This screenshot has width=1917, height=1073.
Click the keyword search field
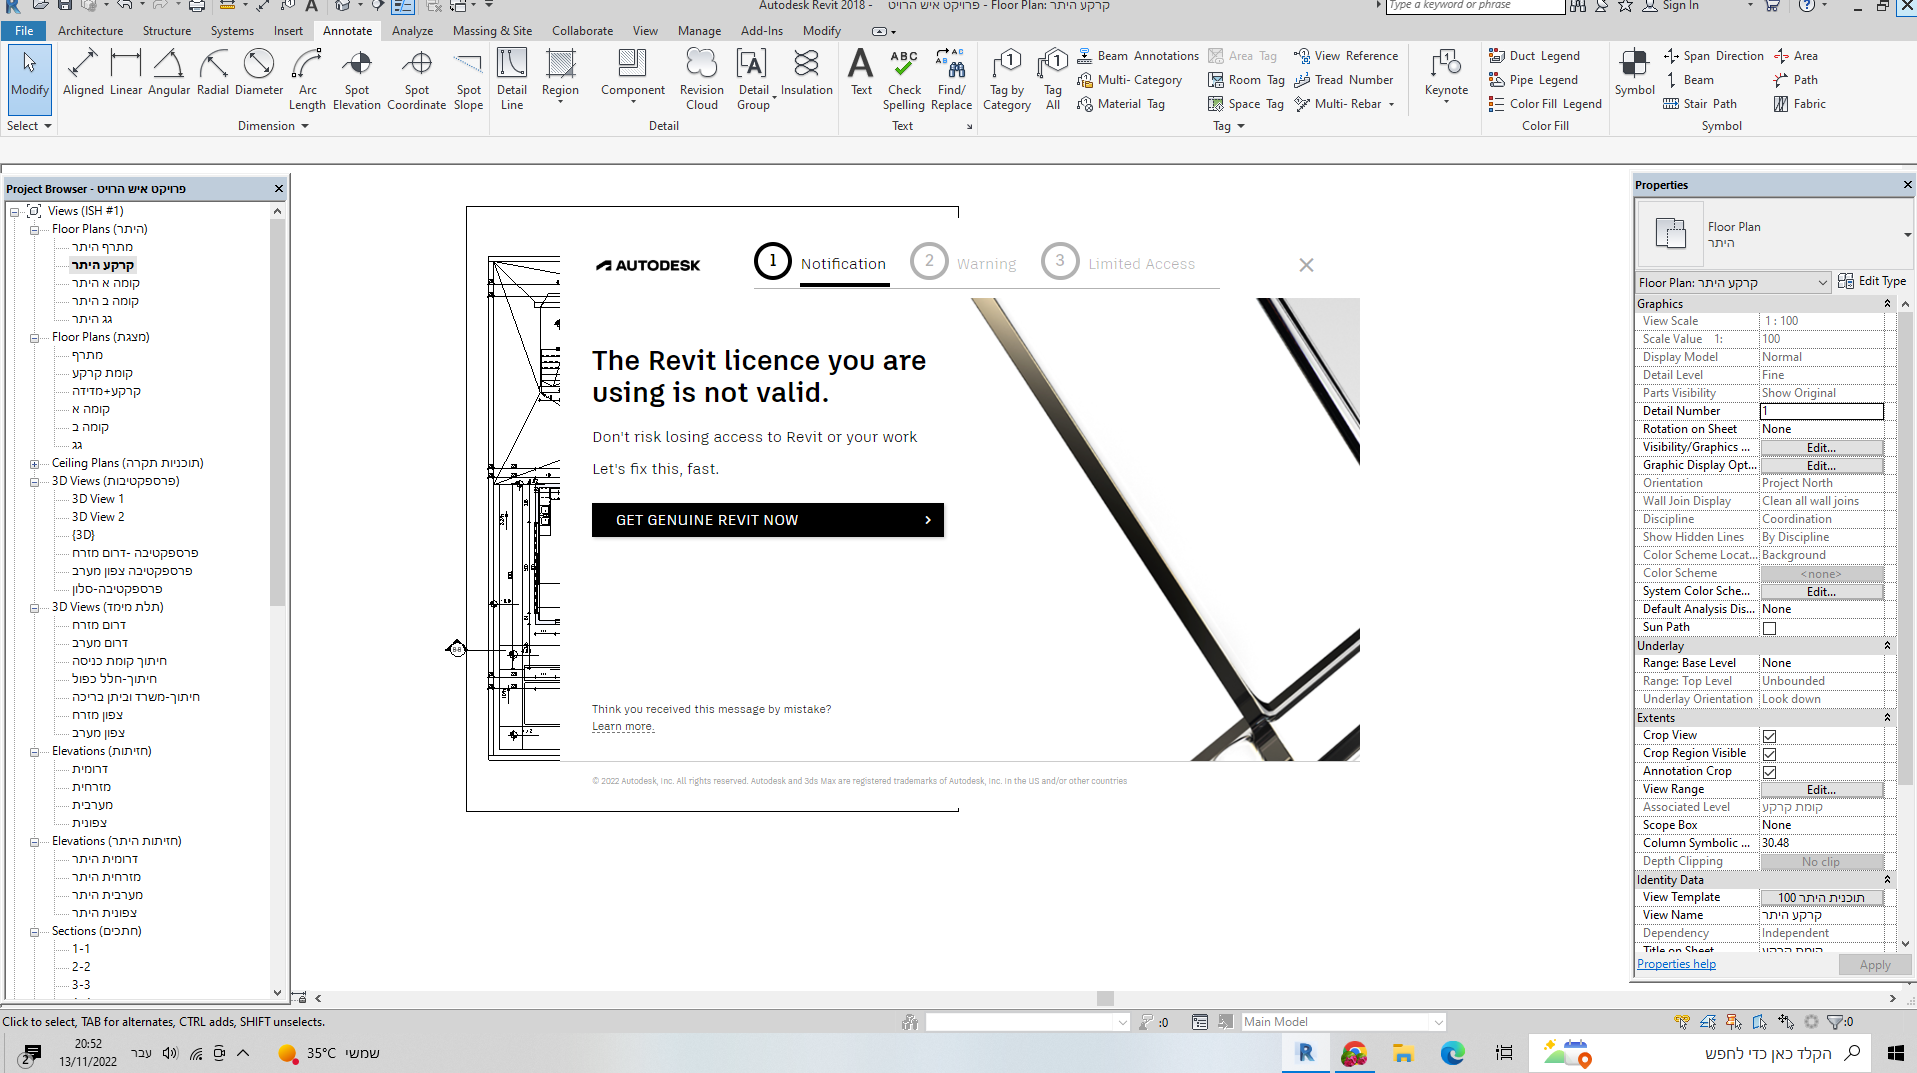[1474, 6]
